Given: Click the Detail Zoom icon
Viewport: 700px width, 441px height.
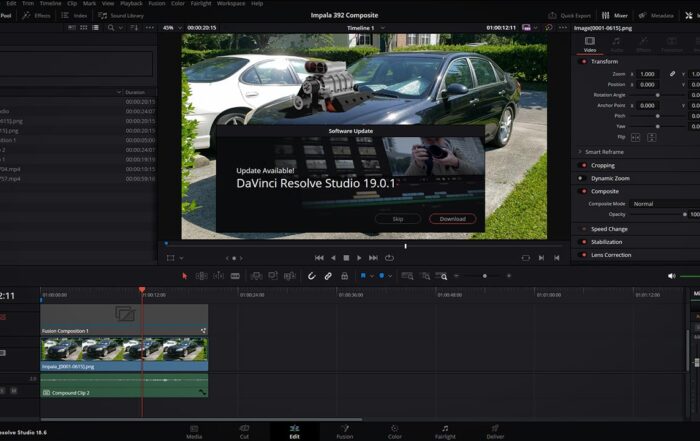Looking at the screenshot, I should point(426,276).
